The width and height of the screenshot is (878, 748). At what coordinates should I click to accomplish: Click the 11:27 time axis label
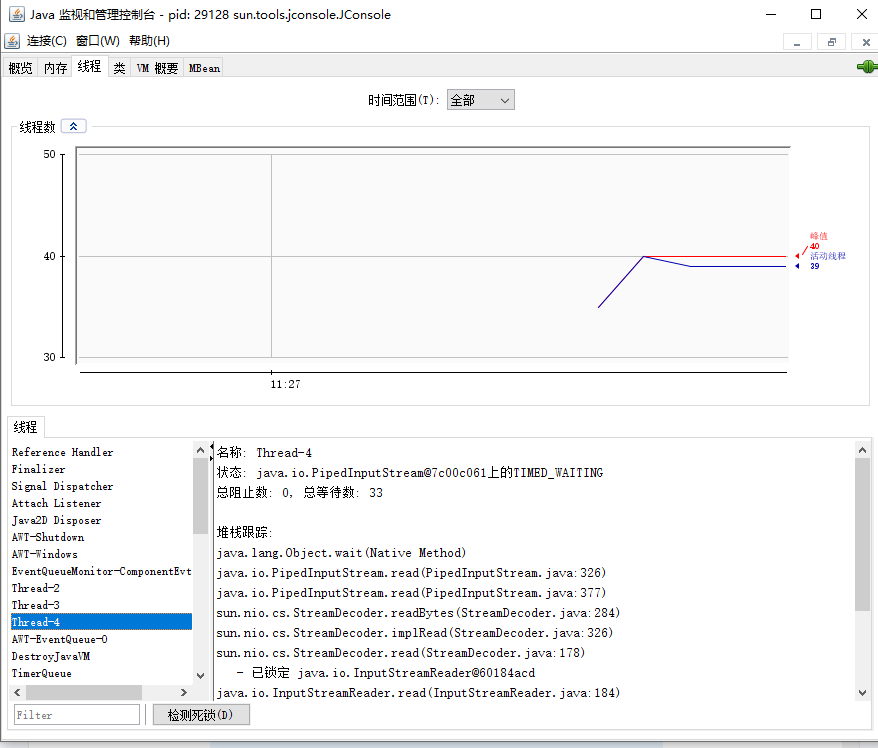286,384
